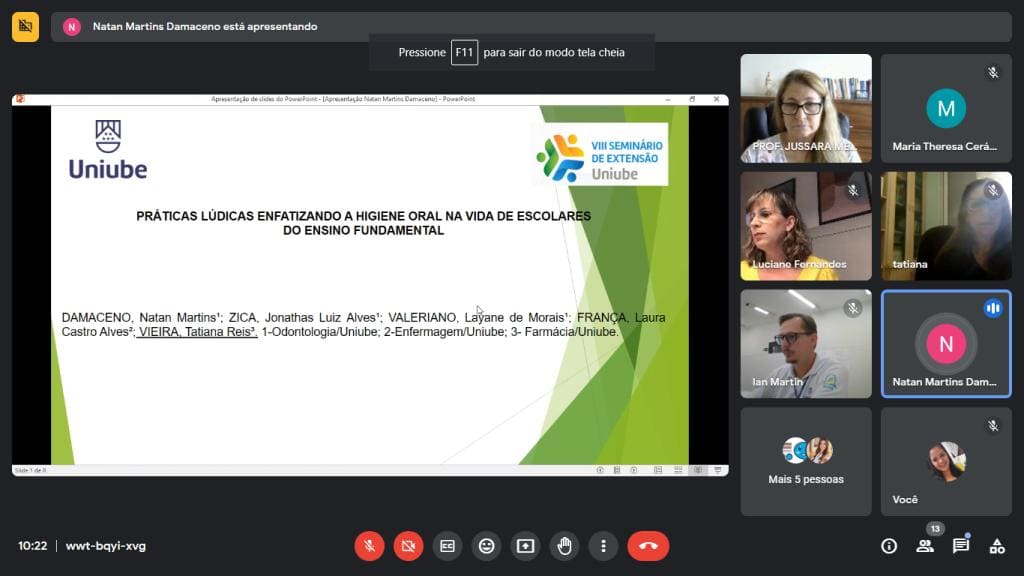
Task: Restore down the PowerPoint window
Action: [692, 99]
